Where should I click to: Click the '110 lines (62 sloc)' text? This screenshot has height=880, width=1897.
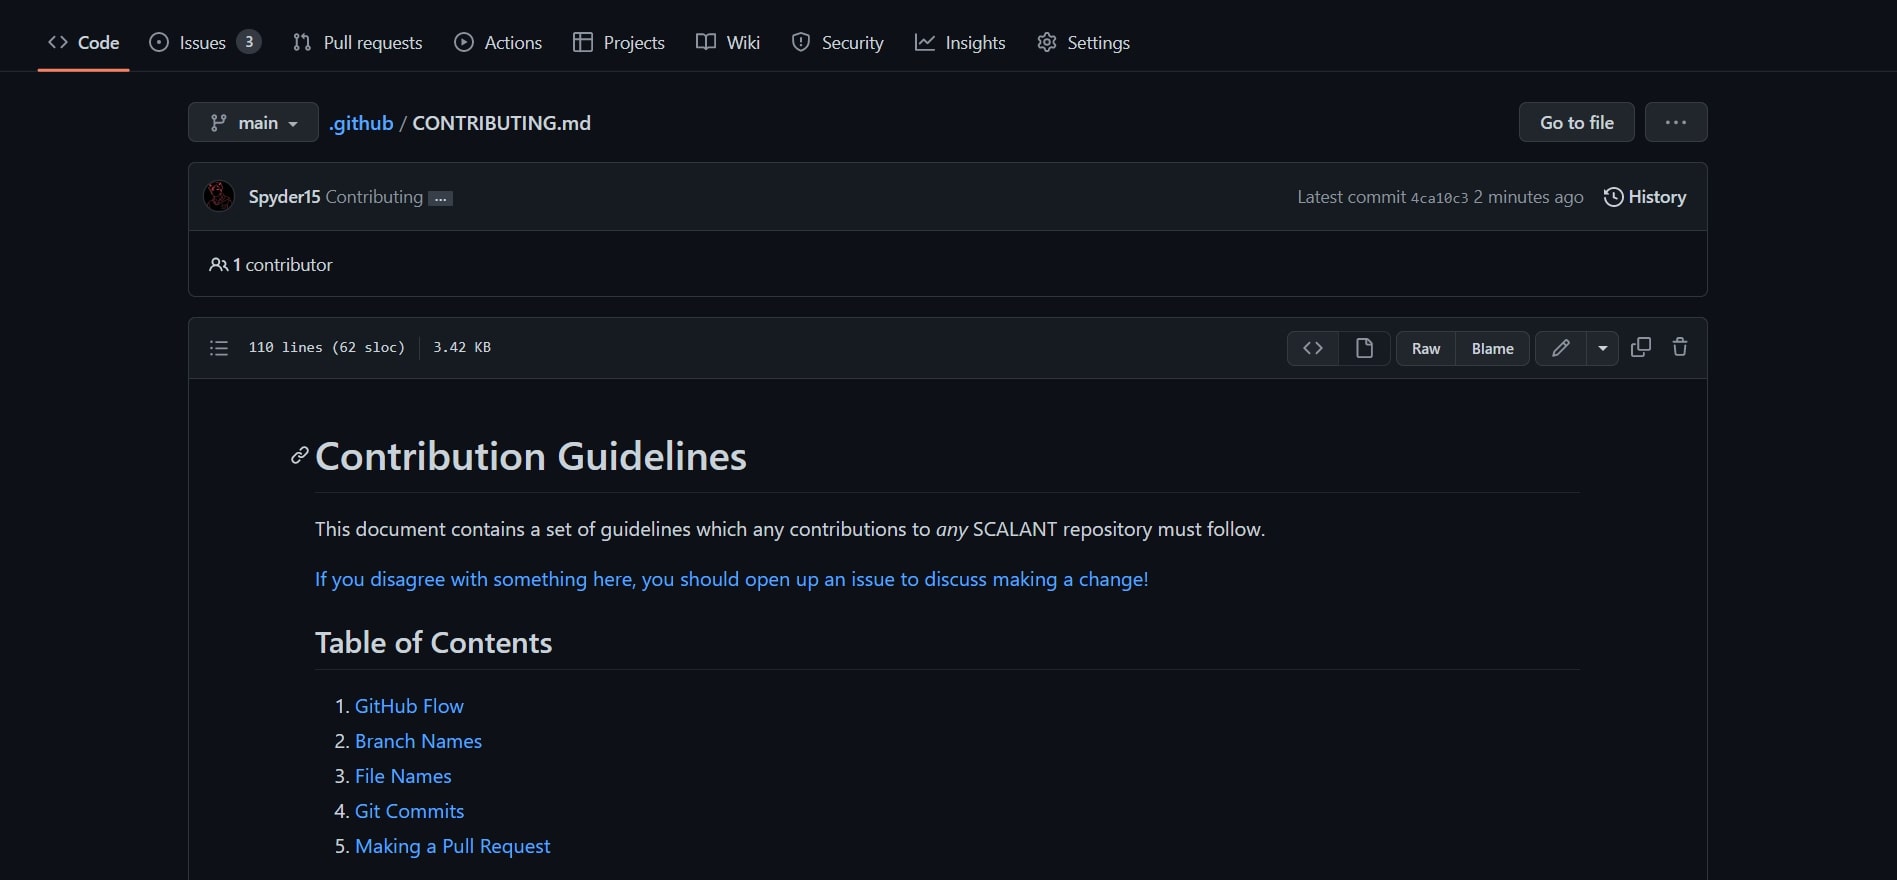pos(327,347)
